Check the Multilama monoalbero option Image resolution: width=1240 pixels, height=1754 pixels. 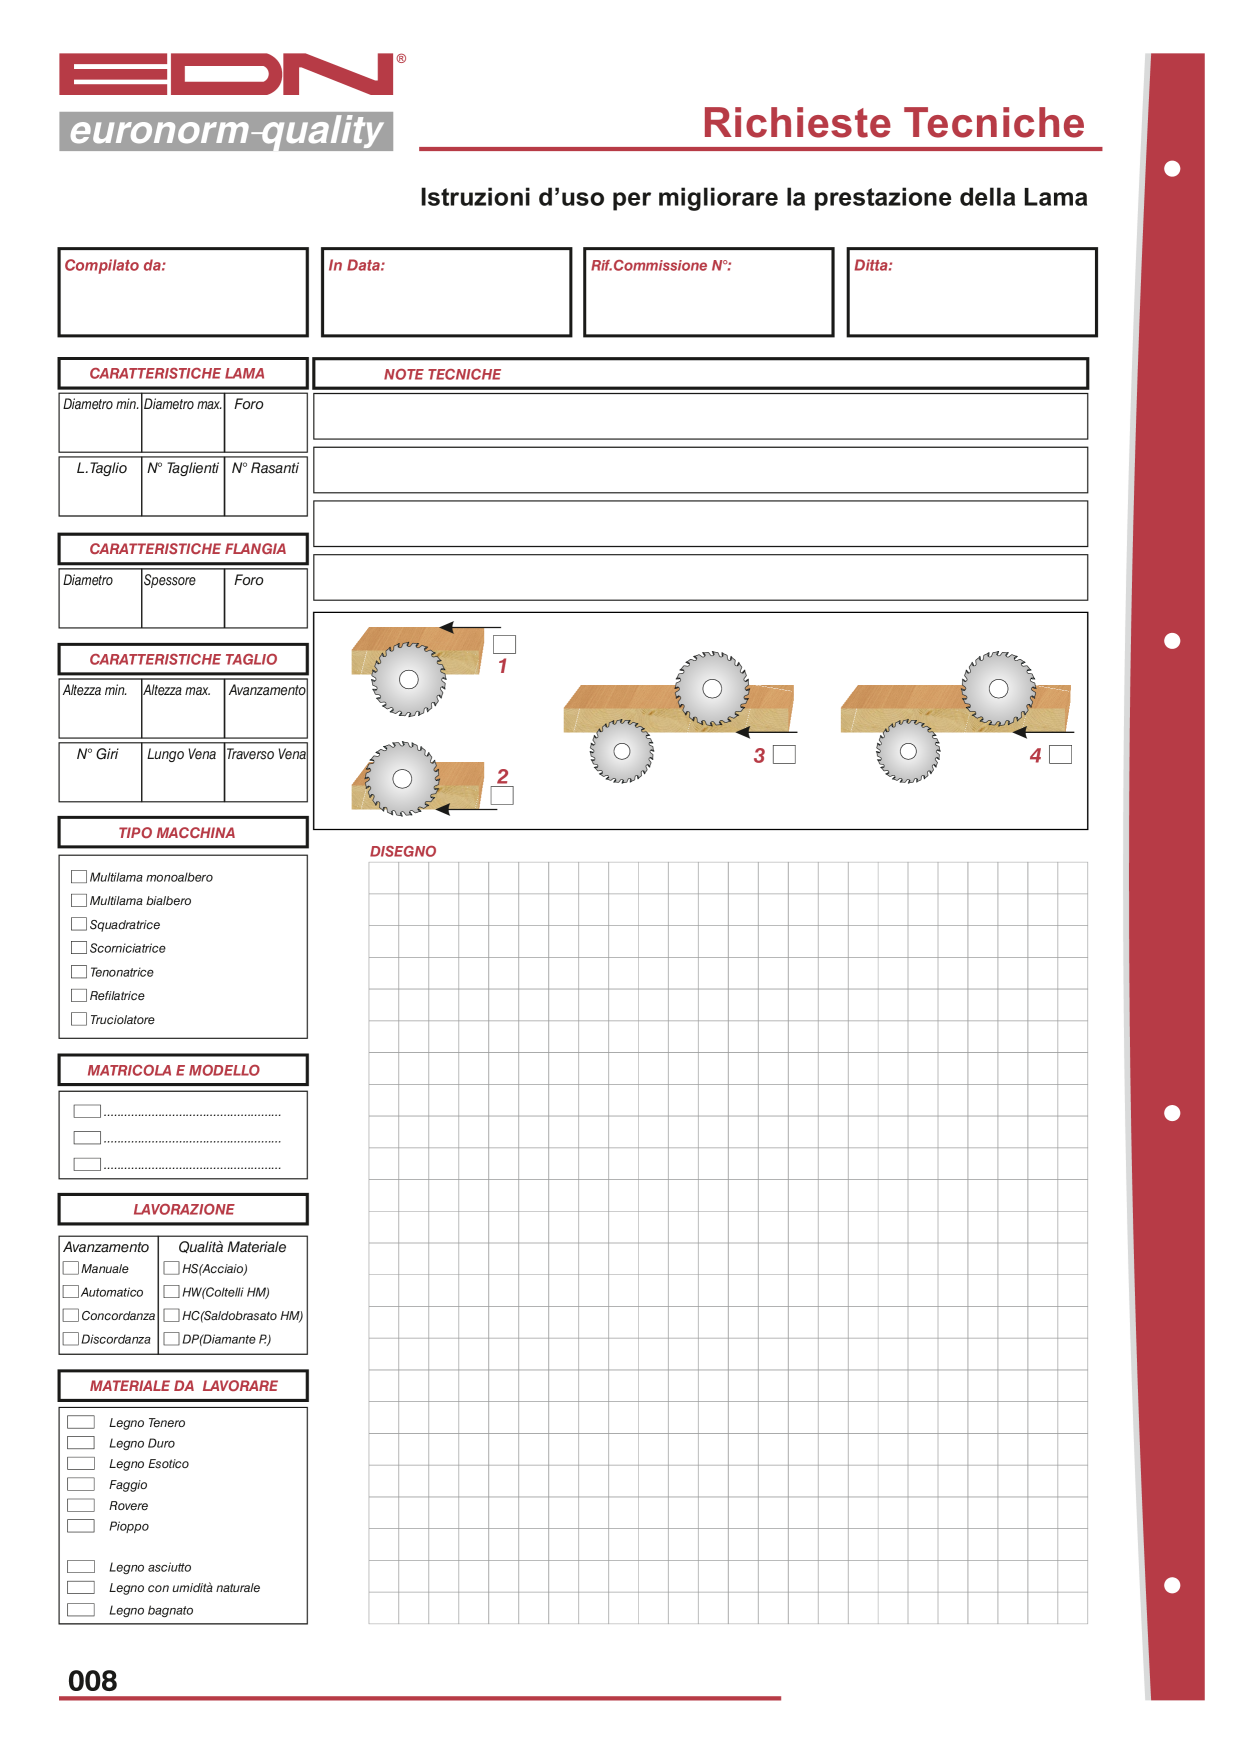pyautogui.click(x=79, y=877)
